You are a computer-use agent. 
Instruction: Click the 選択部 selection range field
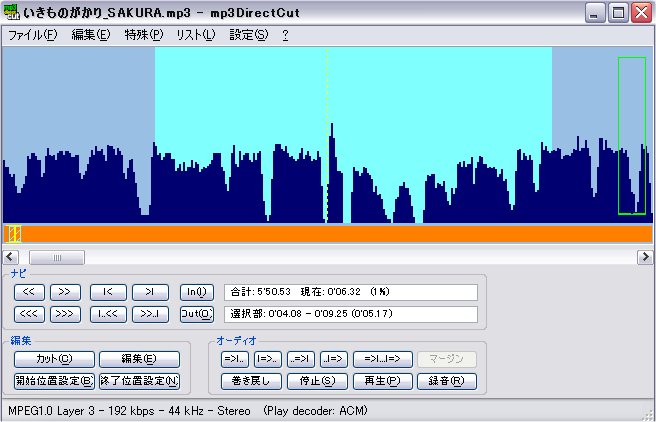point(351,314)
